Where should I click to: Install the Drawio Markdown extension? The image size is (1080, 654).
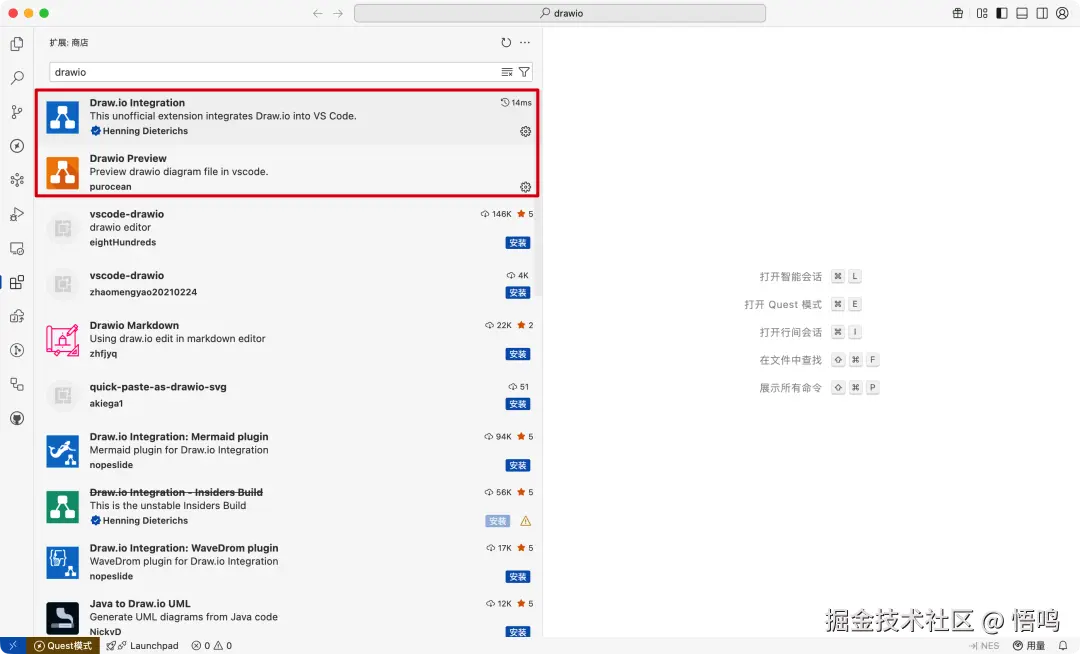pyautogui.click(x=518, y=354)
